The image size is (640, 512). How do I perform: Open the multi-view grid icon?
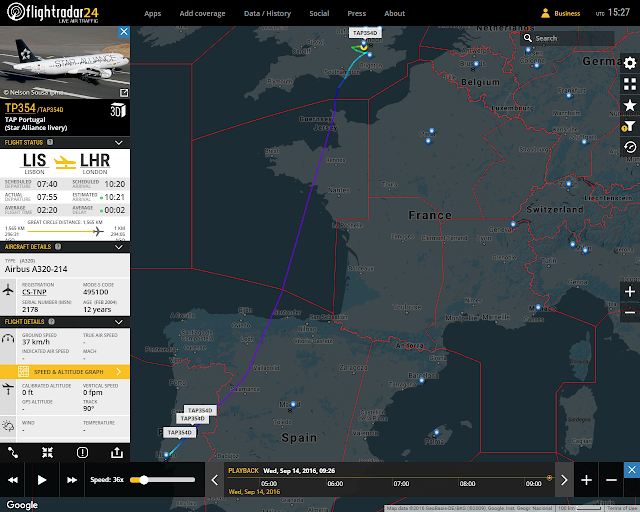(630, 84)
